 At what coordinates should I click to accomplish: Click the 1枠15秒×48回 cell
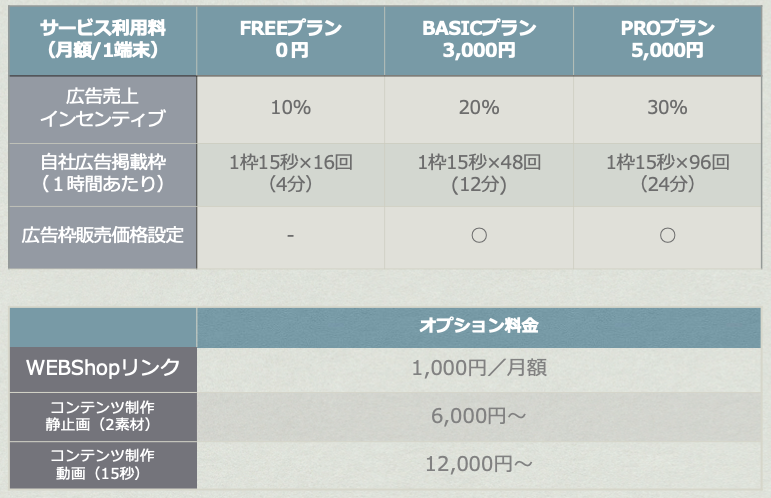(x=479, y=172)
